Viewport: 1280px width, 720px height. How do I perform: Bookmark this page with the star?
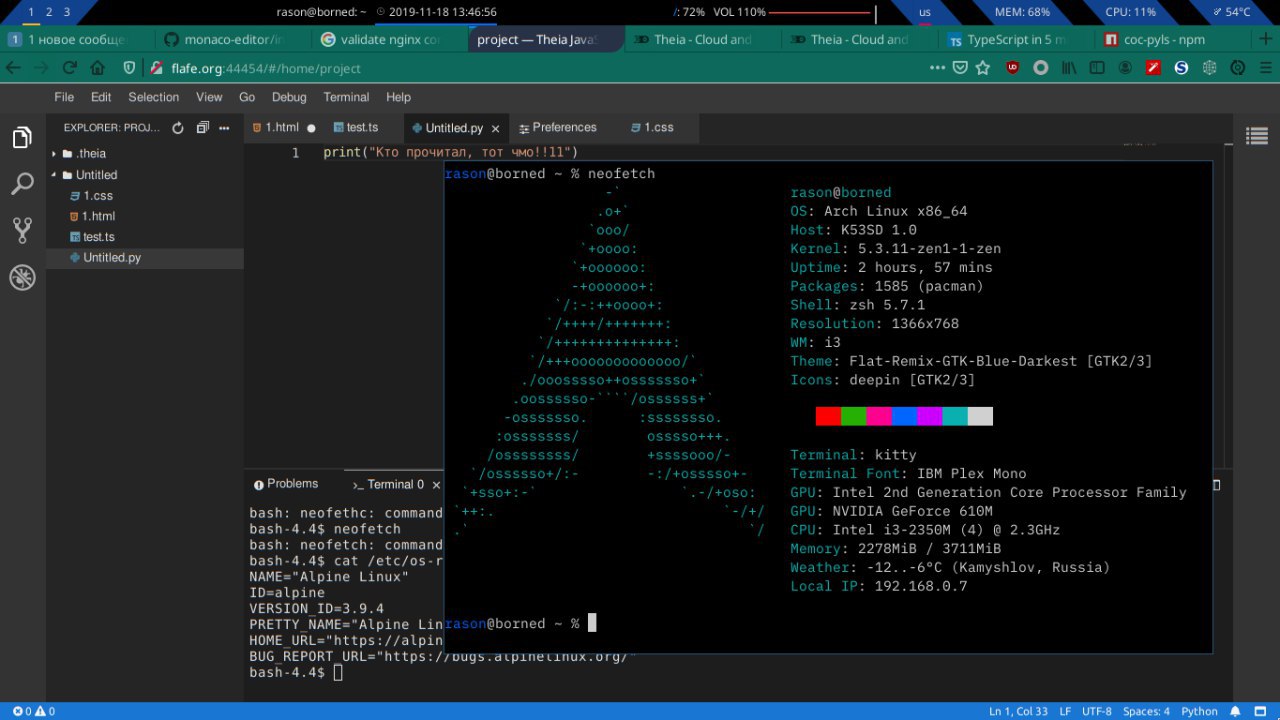(x=983, y=68)
